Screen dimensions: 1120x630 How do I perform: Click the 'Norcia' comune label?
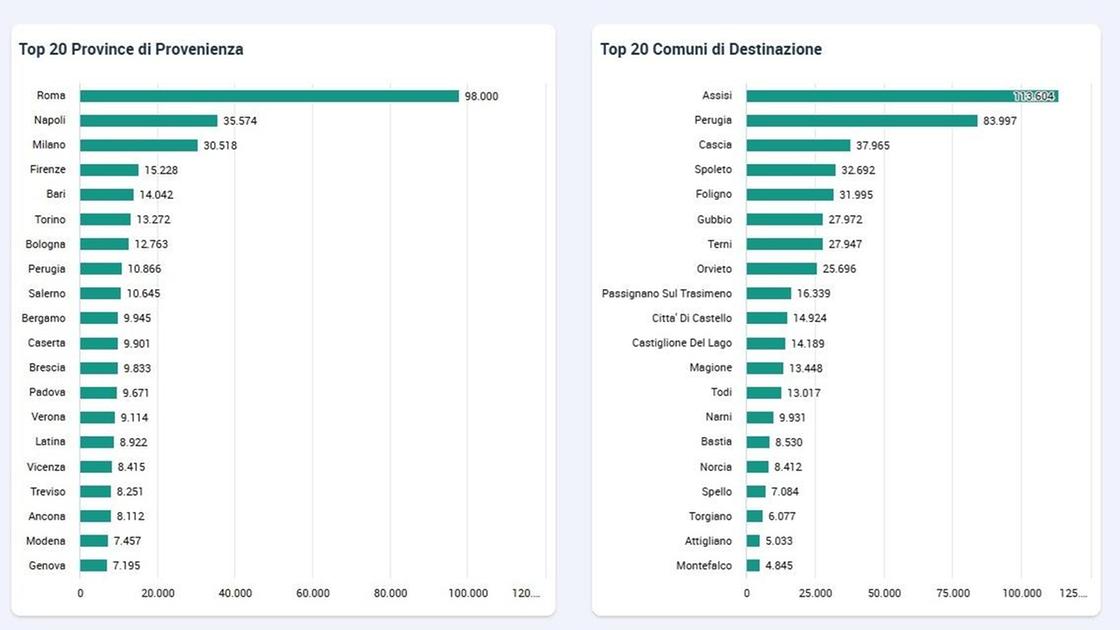(716, 467)
